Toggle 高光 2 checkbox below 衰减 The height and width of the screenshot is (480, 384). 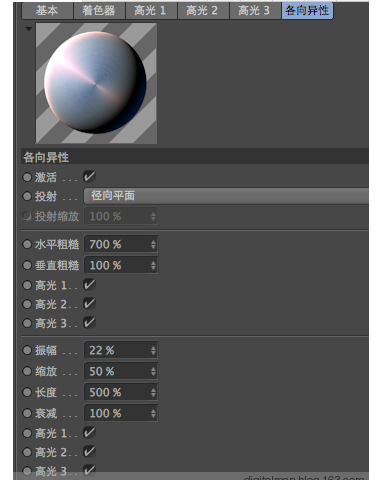tap(89, 452)
